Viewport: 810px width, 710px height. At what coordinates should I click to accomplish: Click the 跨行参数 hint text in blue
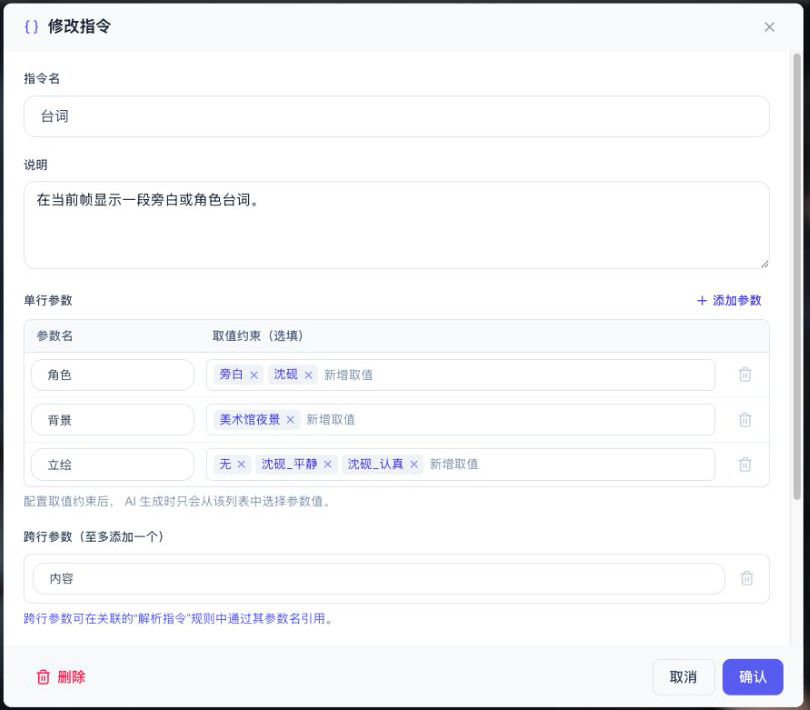coord(178,619)
